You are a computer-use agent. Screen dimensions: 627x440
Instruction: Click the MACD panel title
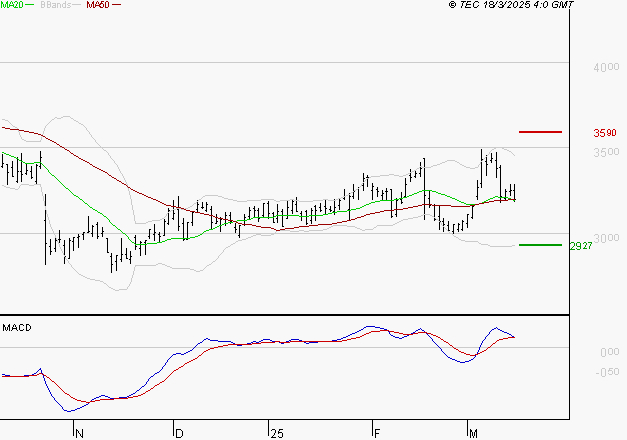click(x=17, y=327)
